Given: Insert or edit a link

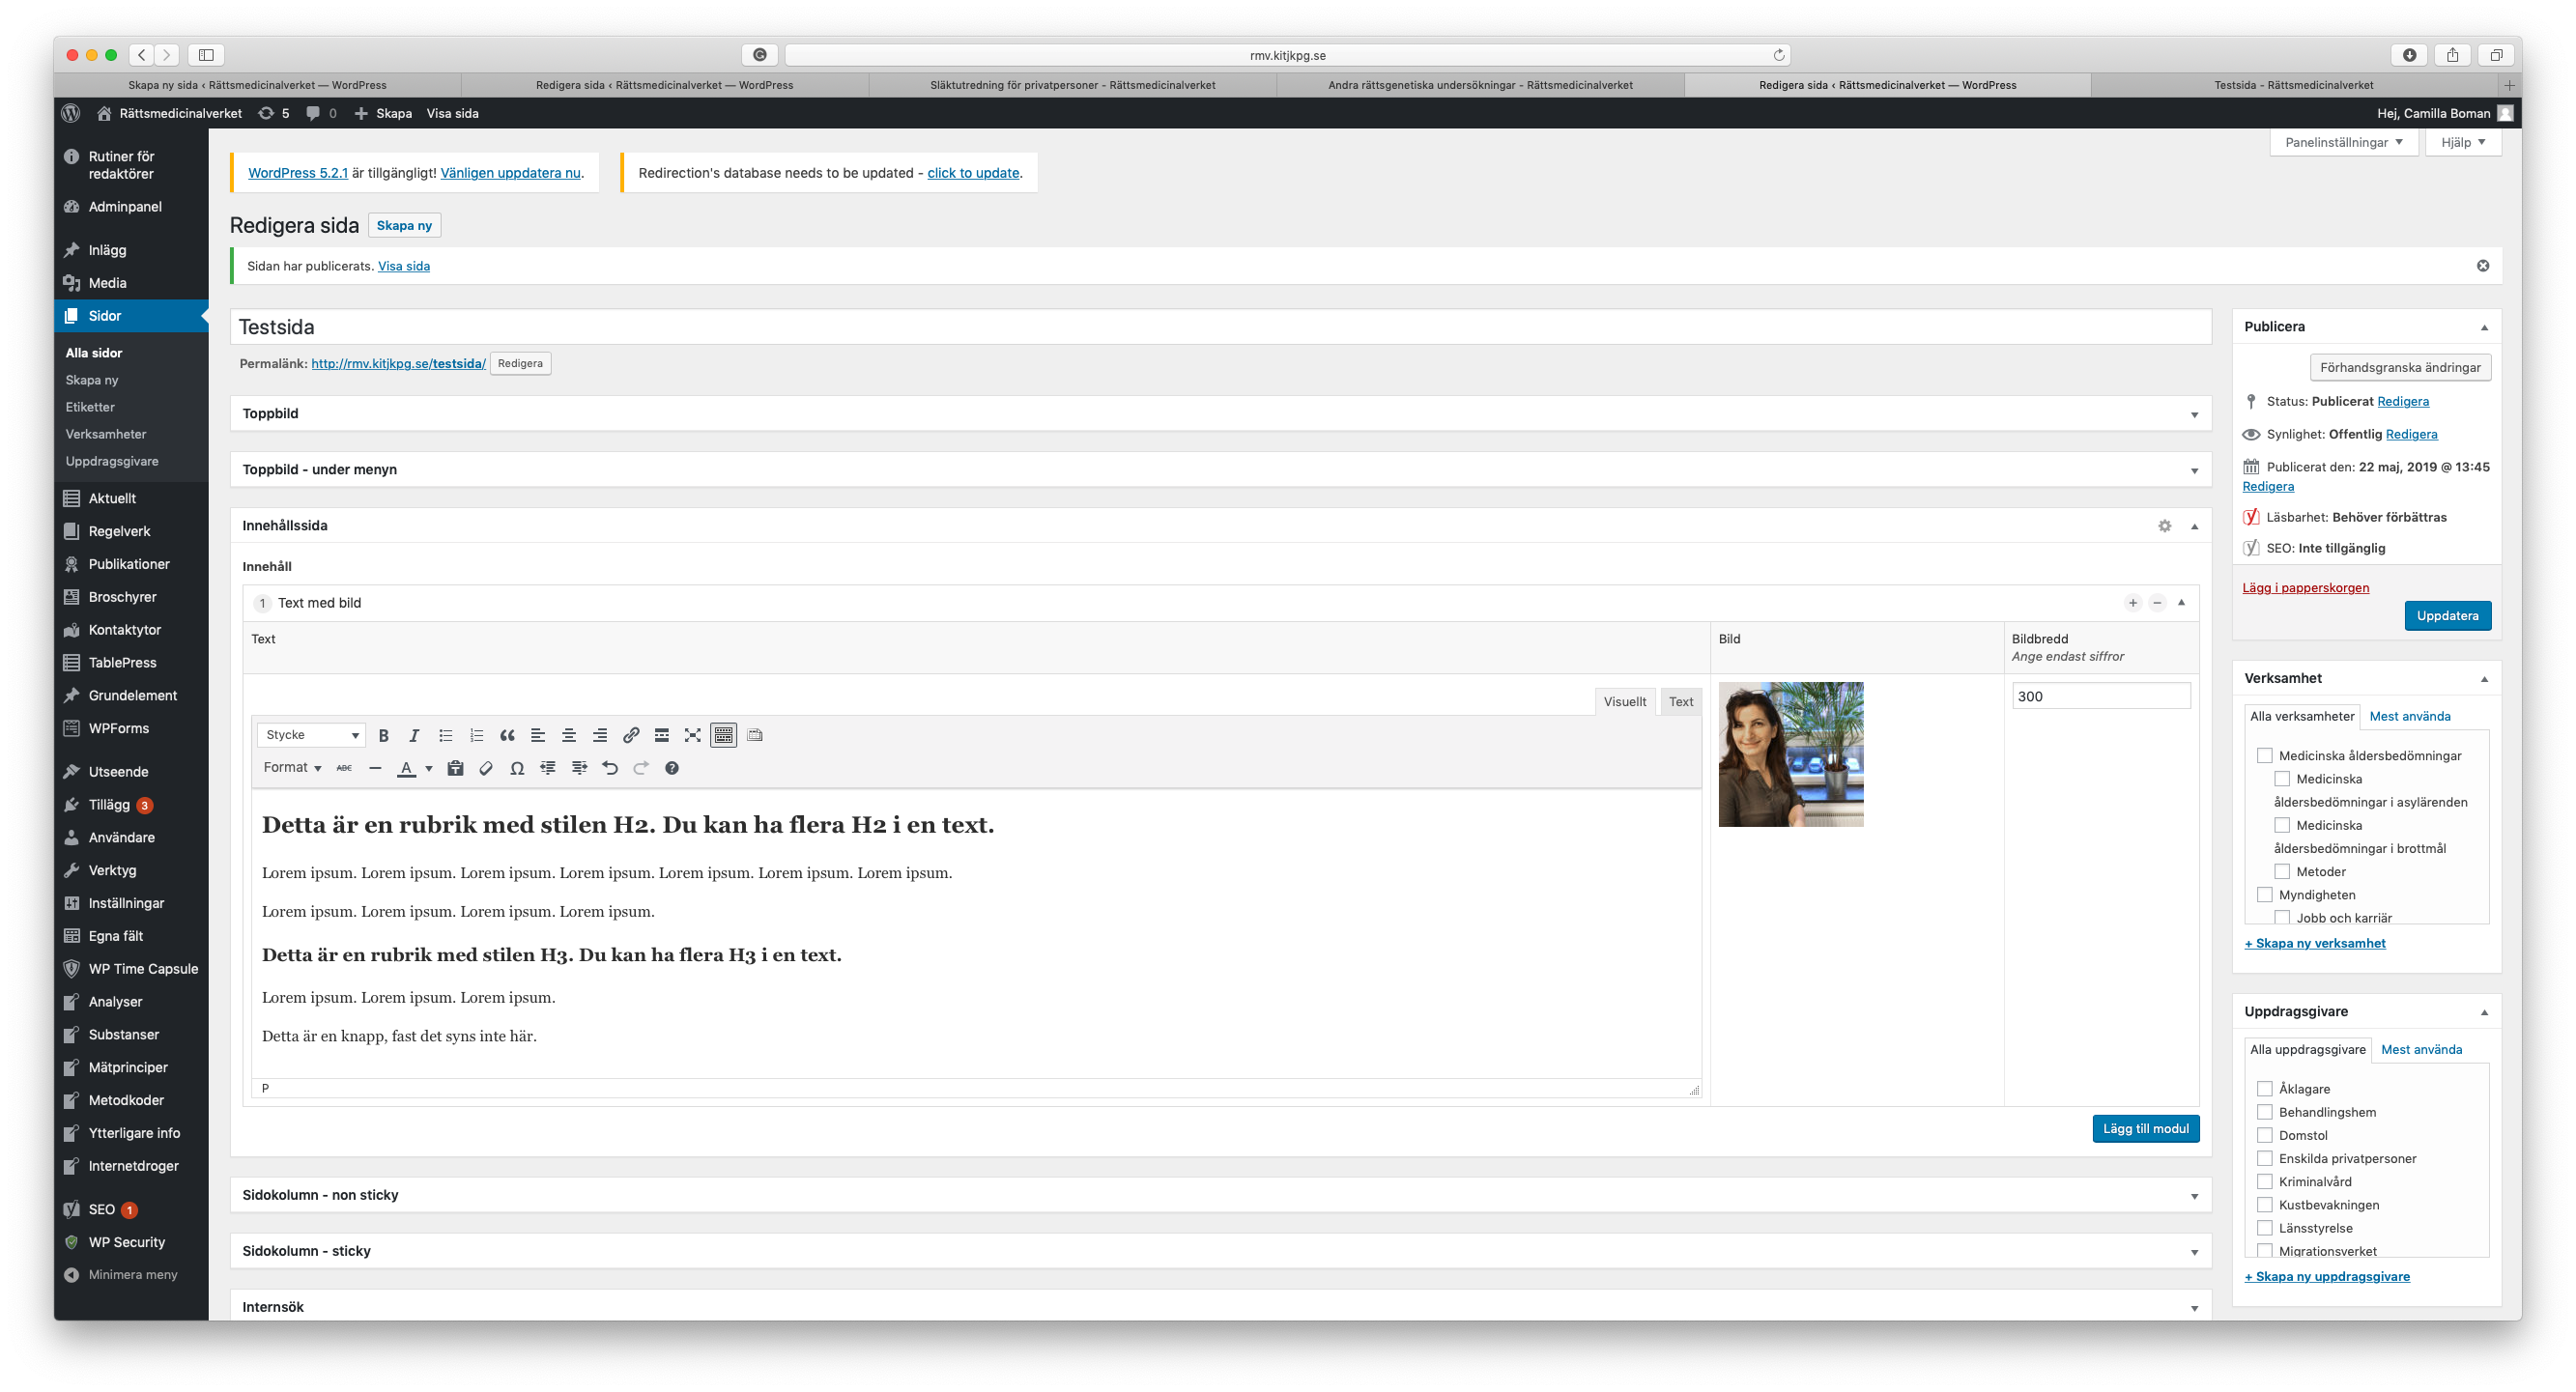Looking at the screenshot, I should [631, 735].
